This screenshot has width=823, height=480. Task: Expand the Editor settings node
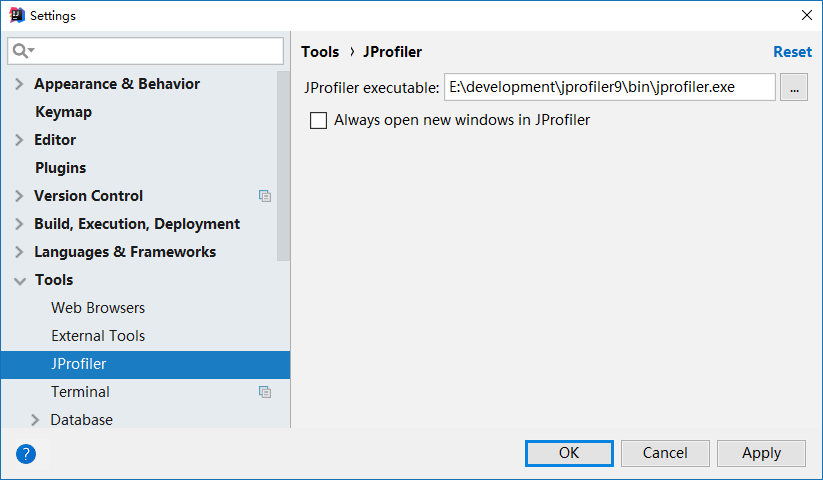(x=19, y=140)
